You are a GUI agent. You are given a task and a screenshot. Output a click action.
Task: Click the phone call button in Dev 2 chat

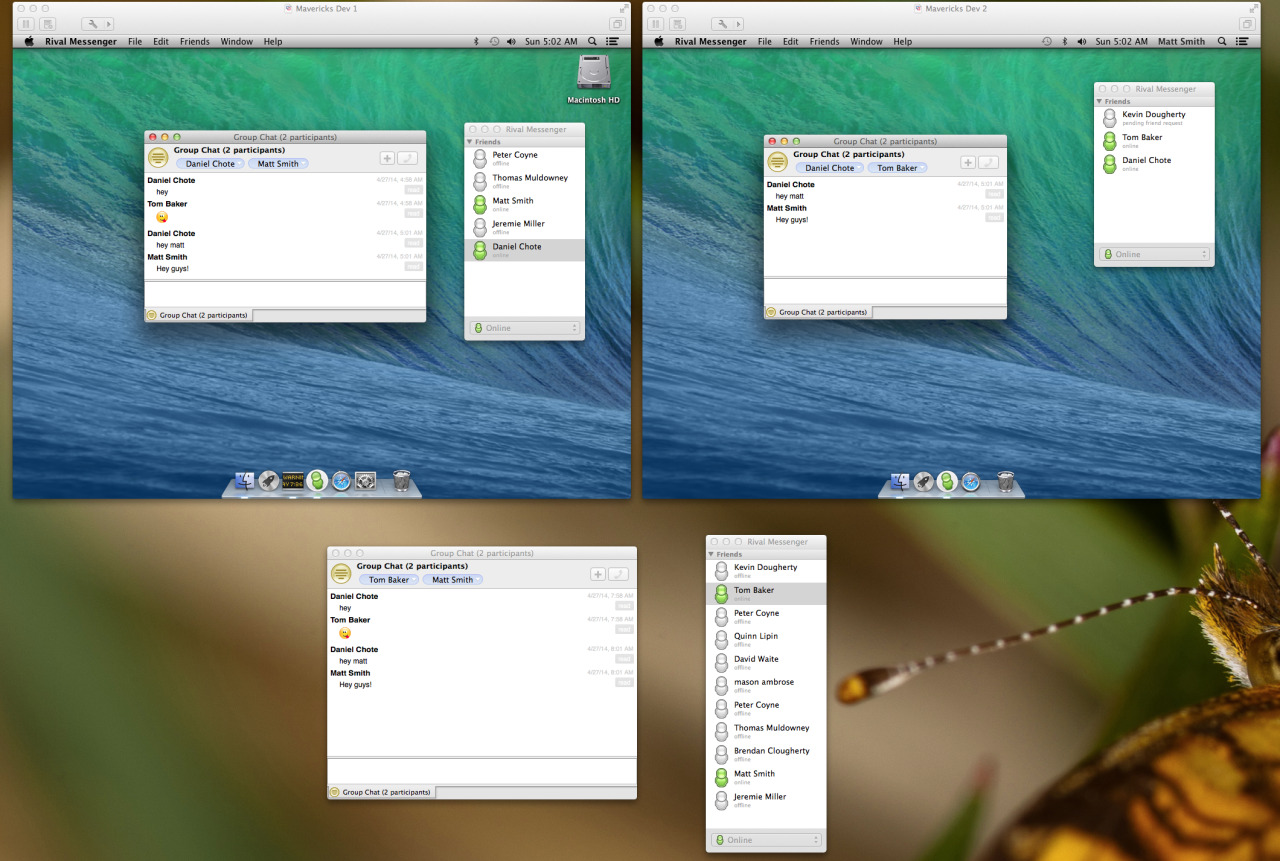pyautogui.click(x=988, y=162)
